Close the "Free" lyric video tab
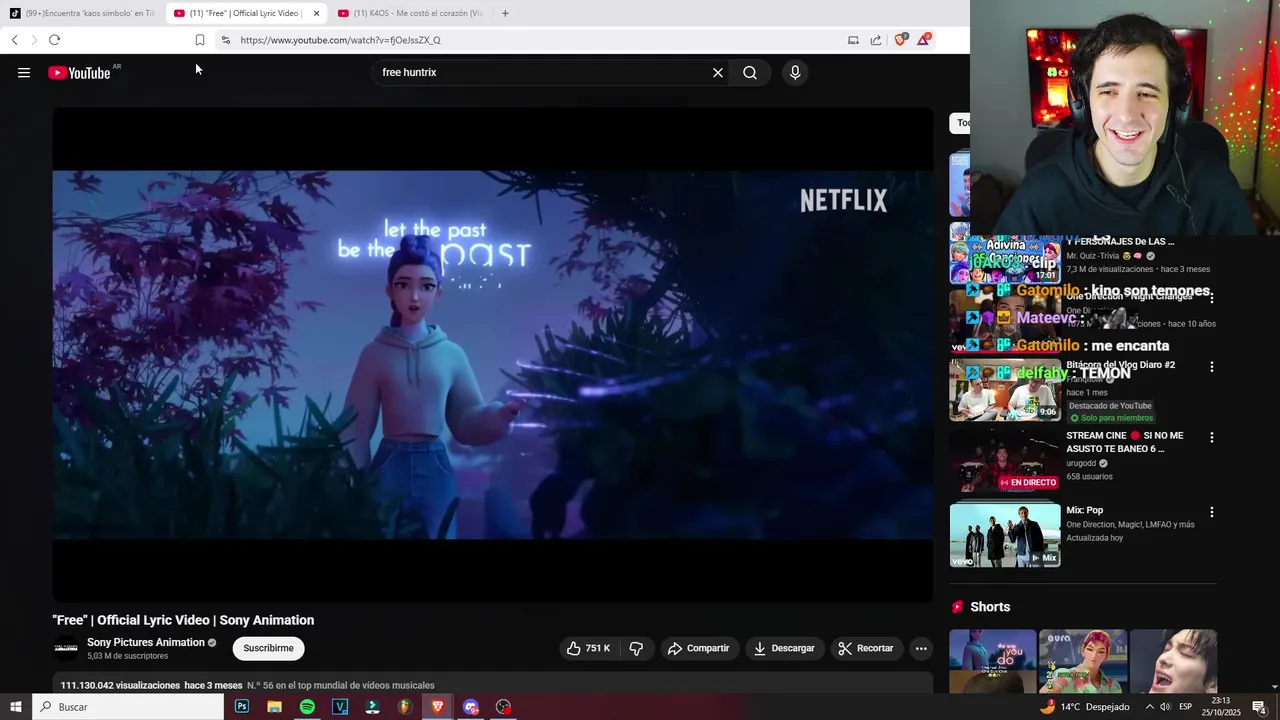The height and width of the screenshot is (720, 1280). [316, 13]
